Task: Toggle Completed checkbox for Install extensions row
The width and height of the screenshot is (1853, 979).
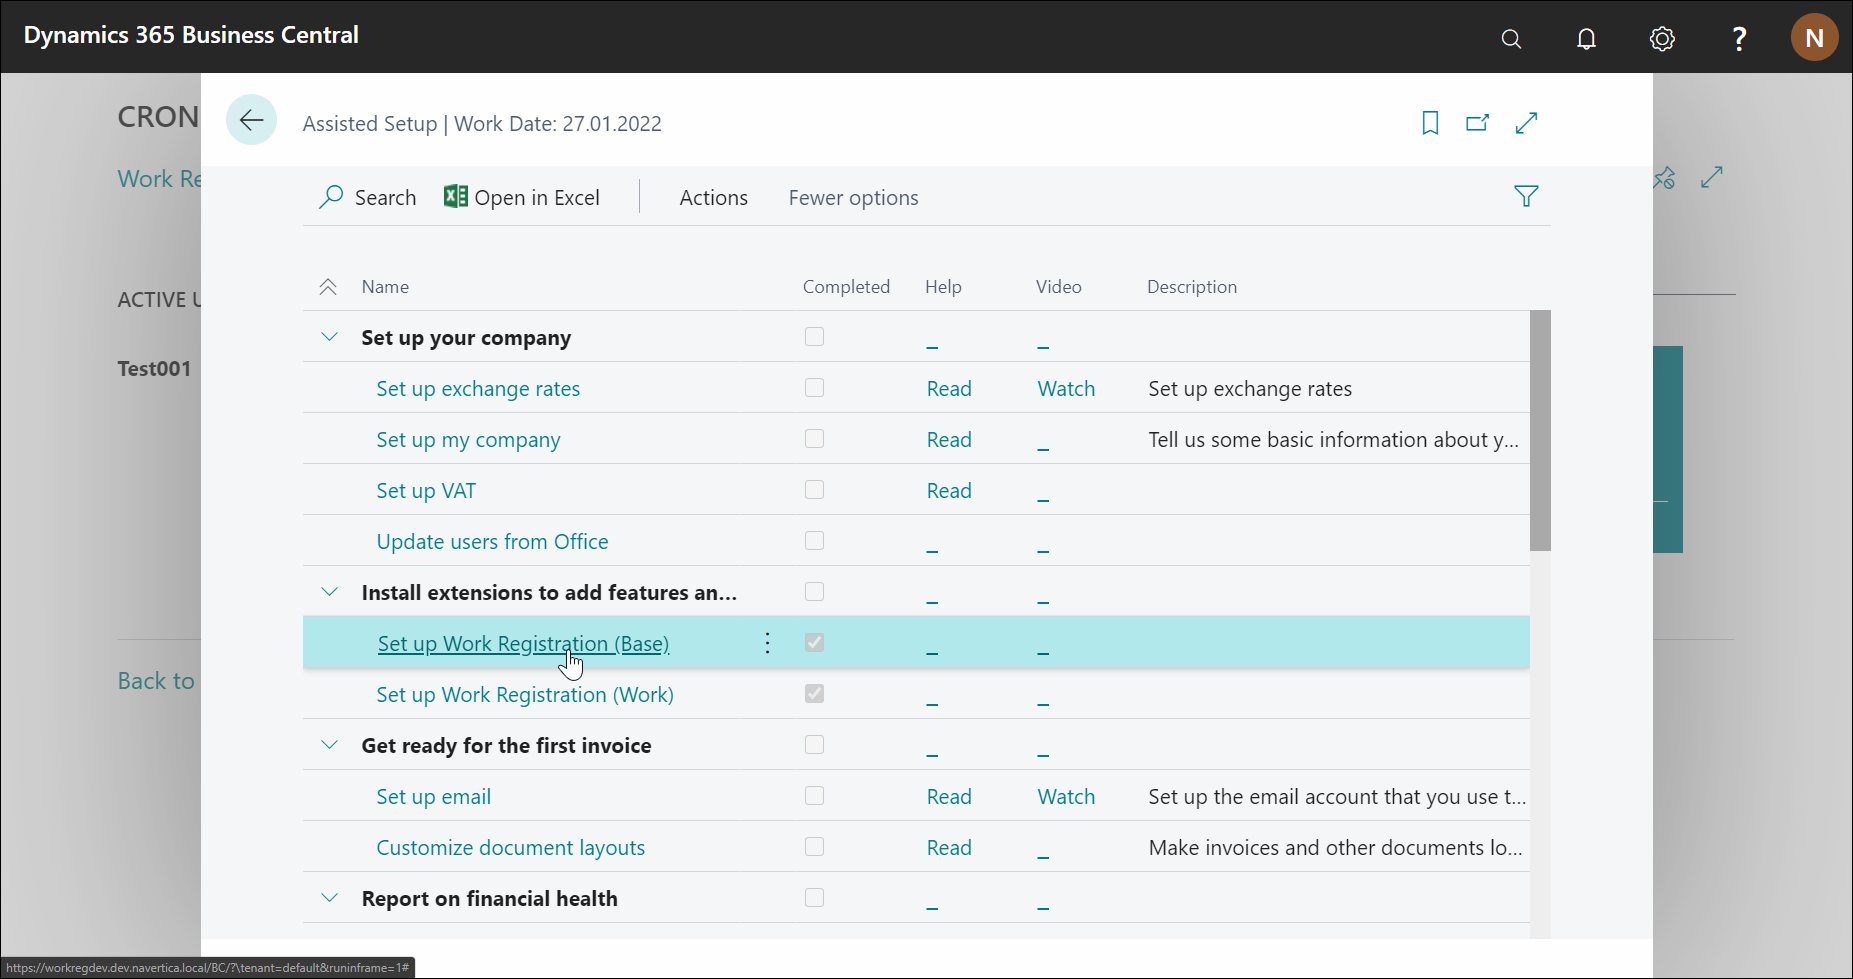Action: 814,592
